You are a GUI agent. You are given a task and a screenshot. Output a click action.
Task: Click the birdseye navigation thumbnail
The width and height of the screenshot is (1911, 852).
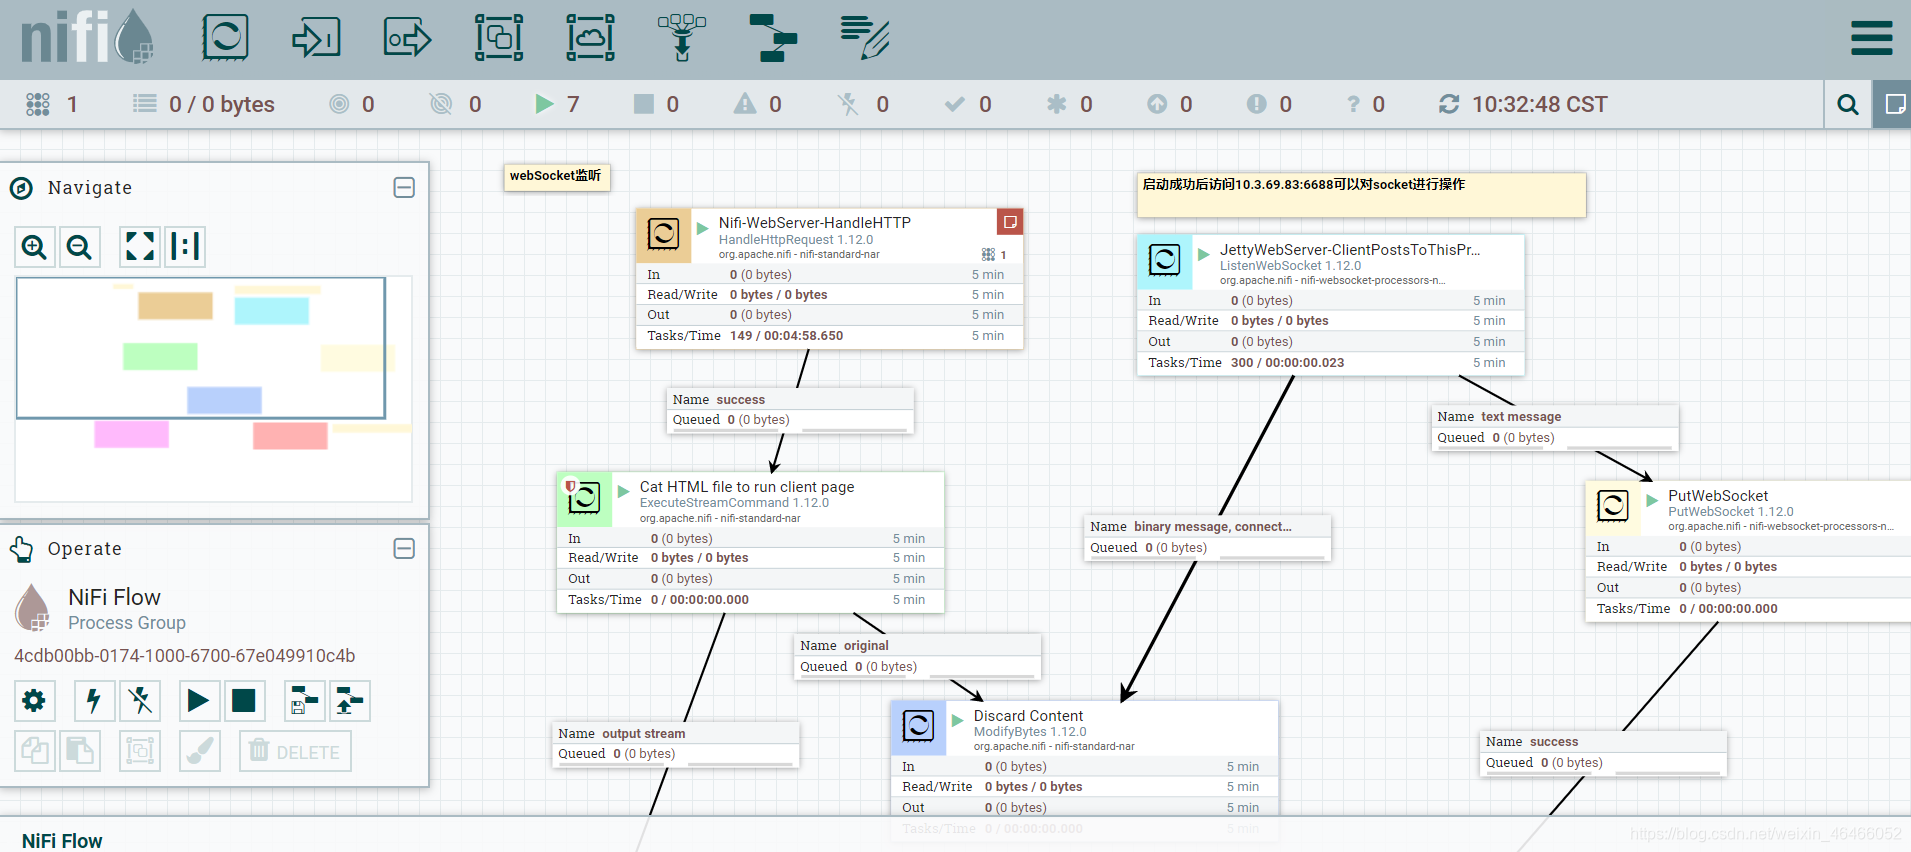click(213, 389)
